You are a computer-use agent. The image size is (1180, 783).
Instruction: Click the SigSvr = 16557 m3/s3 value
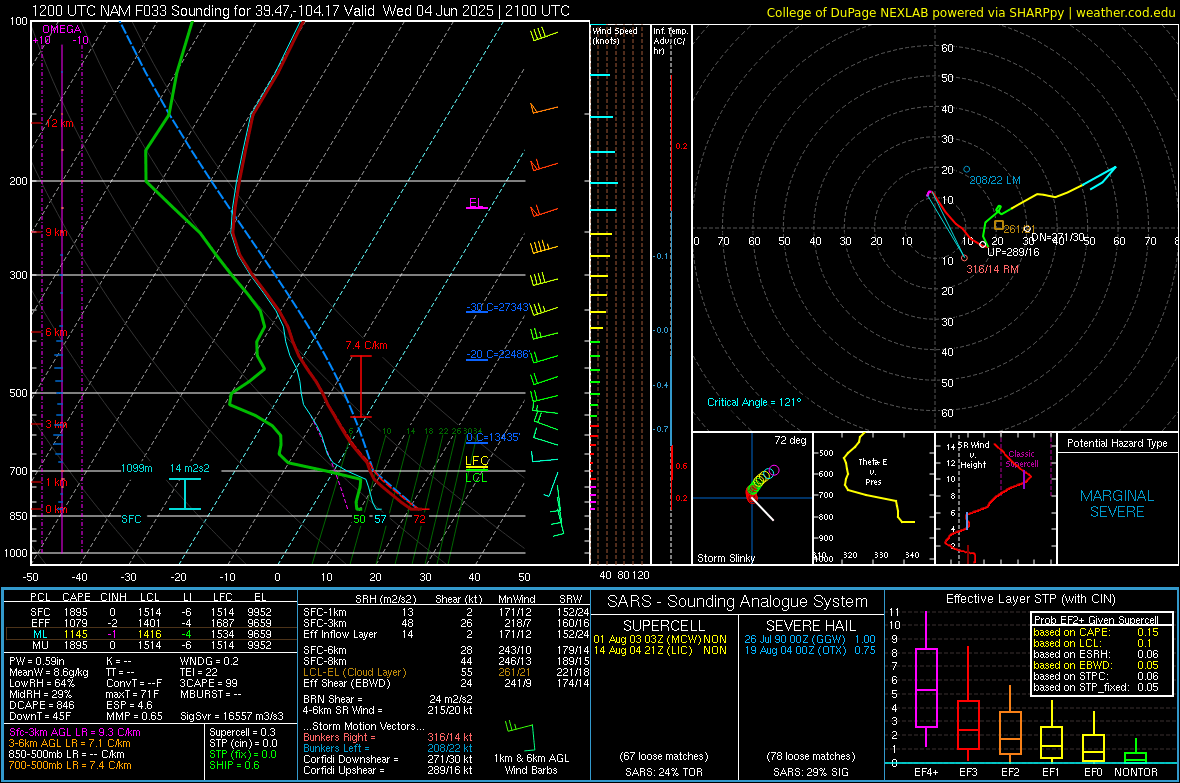click(232, 716)
